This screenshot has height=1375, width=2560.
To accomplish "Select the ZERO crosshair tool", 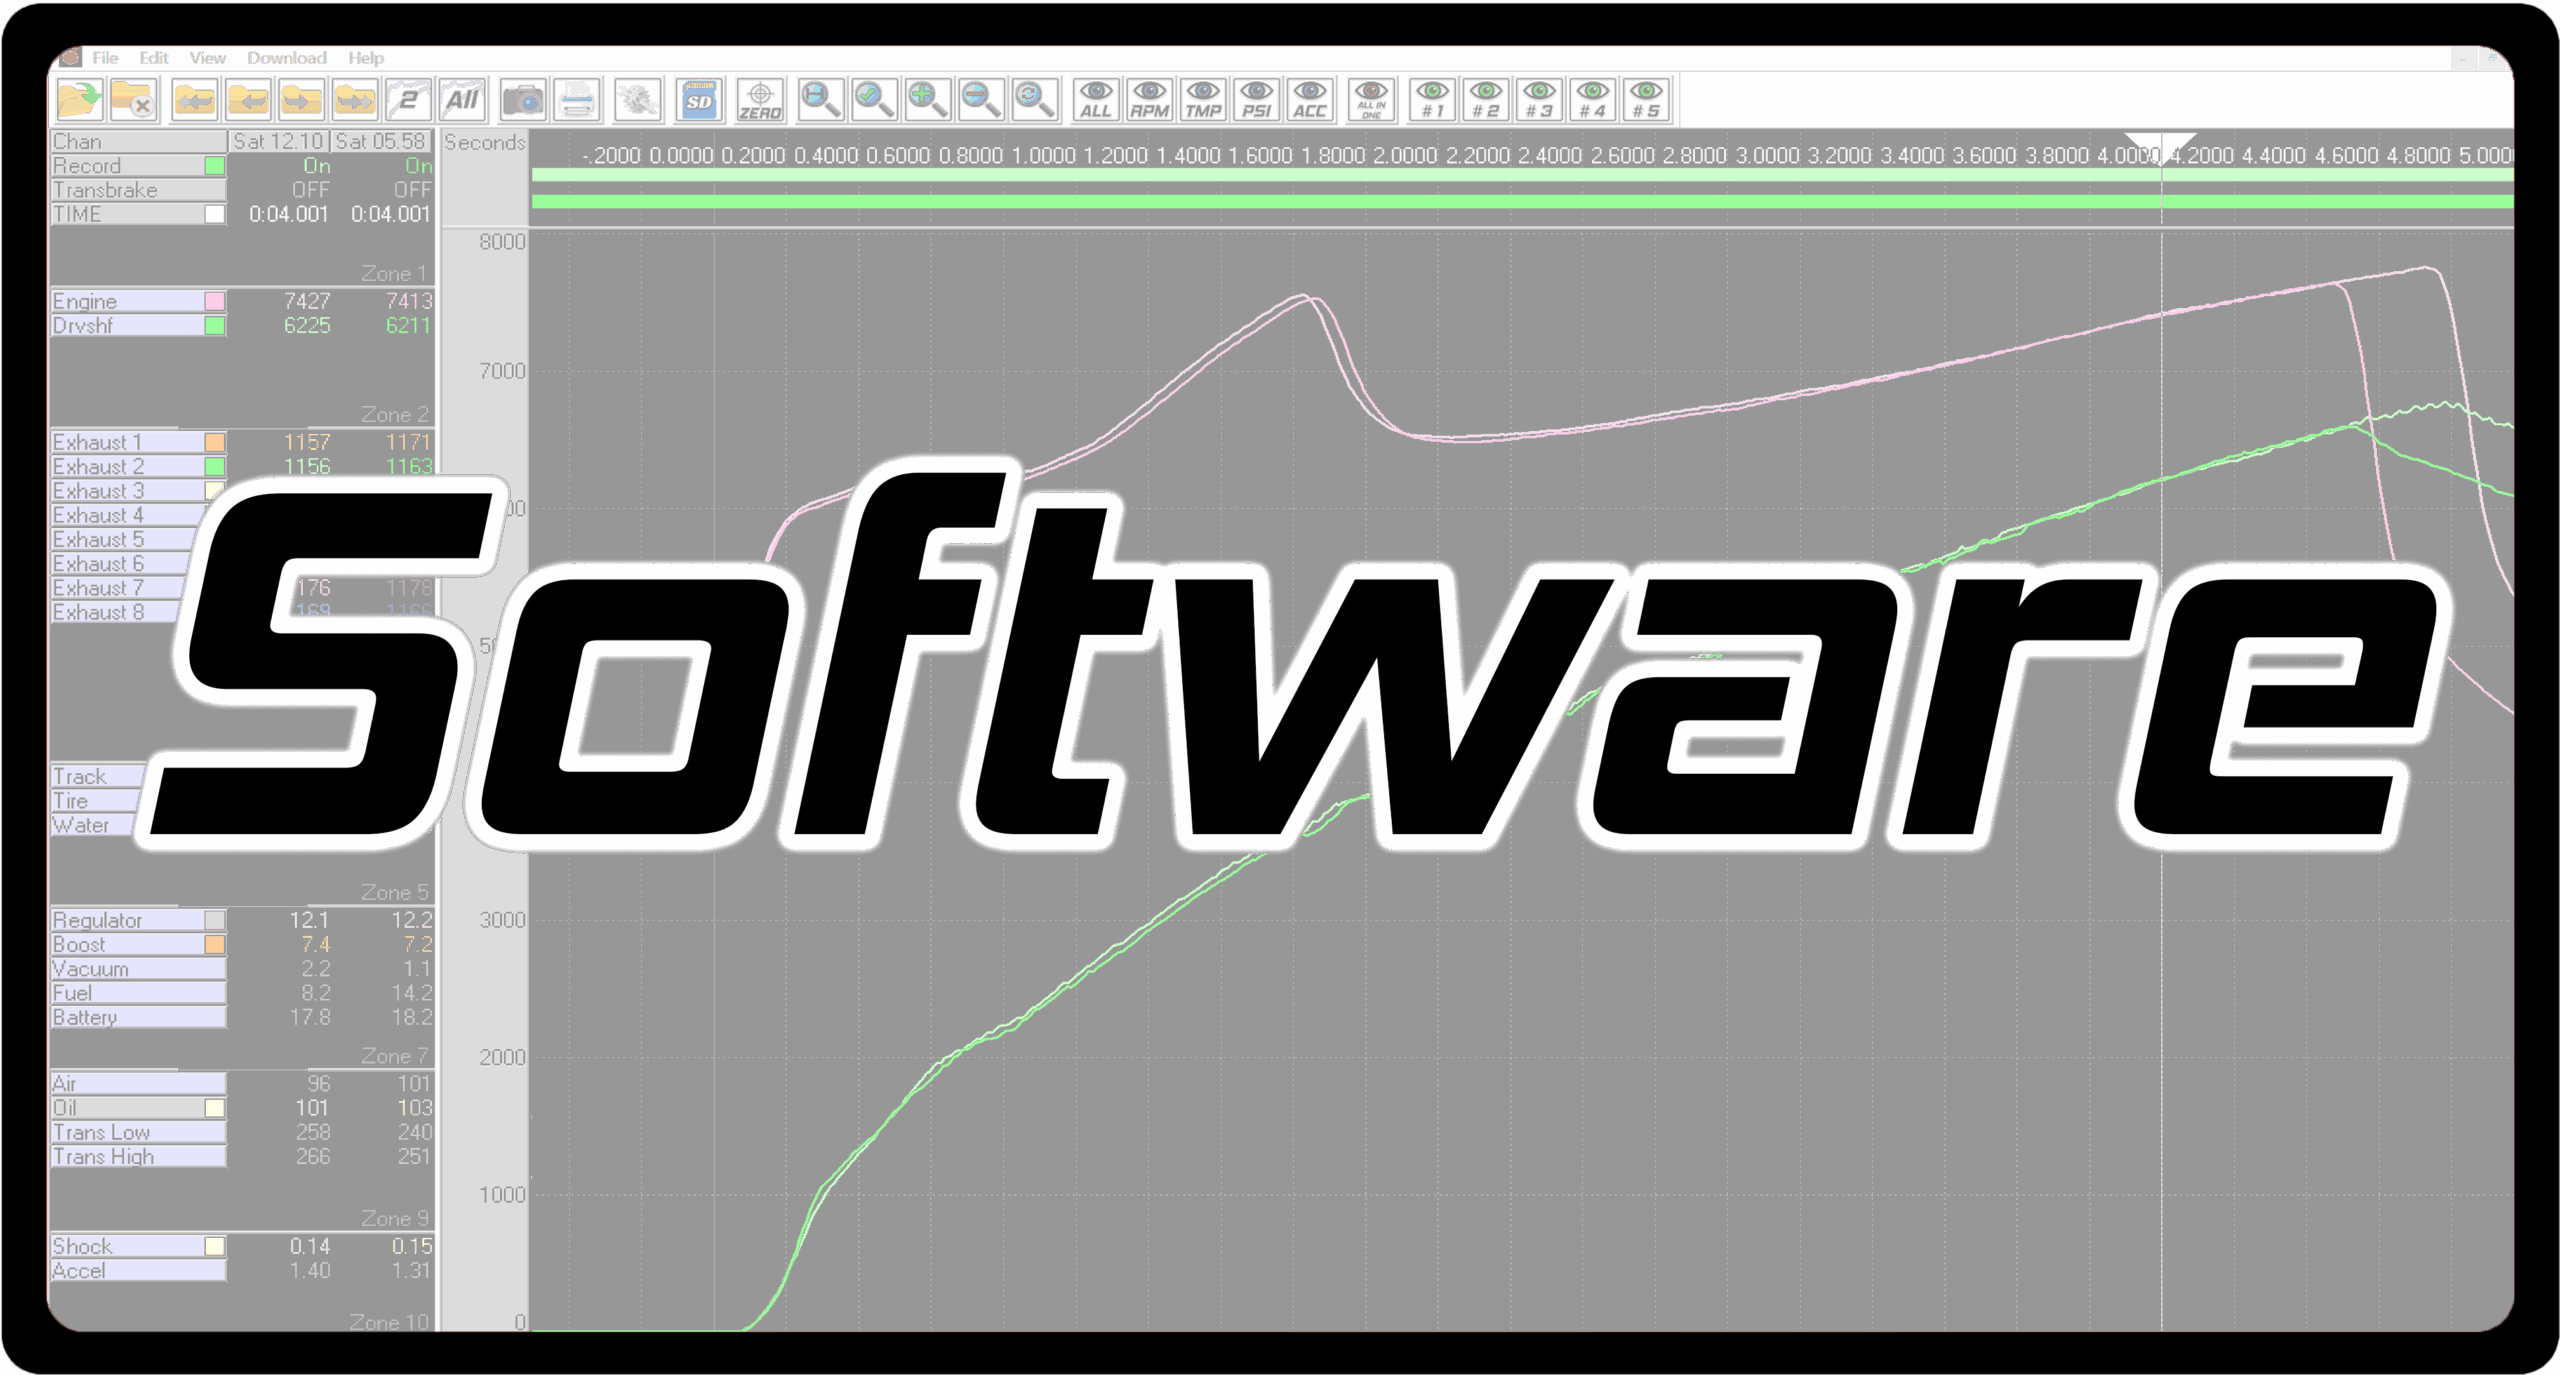I will click(761, 100).
